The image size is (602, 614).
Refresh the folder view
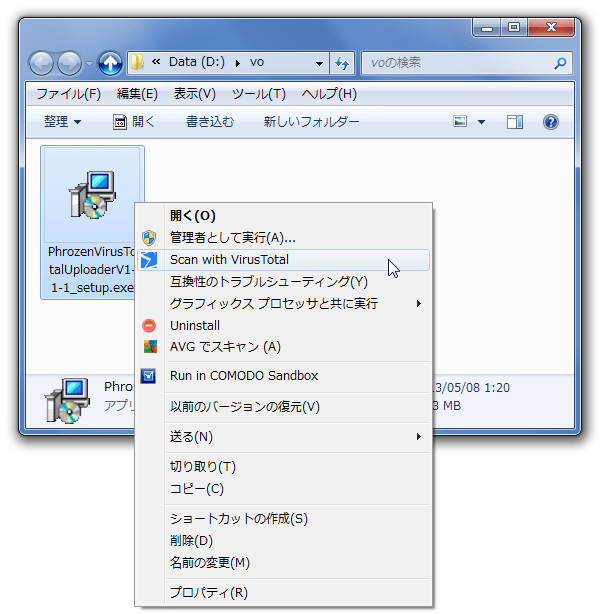(342, 63)
